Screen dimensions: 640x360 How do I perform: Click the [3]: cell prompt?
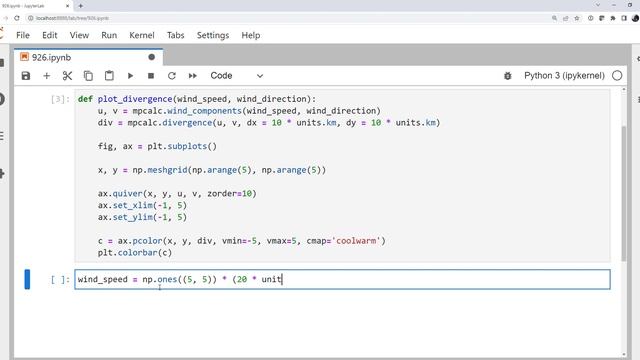(60, 99)
